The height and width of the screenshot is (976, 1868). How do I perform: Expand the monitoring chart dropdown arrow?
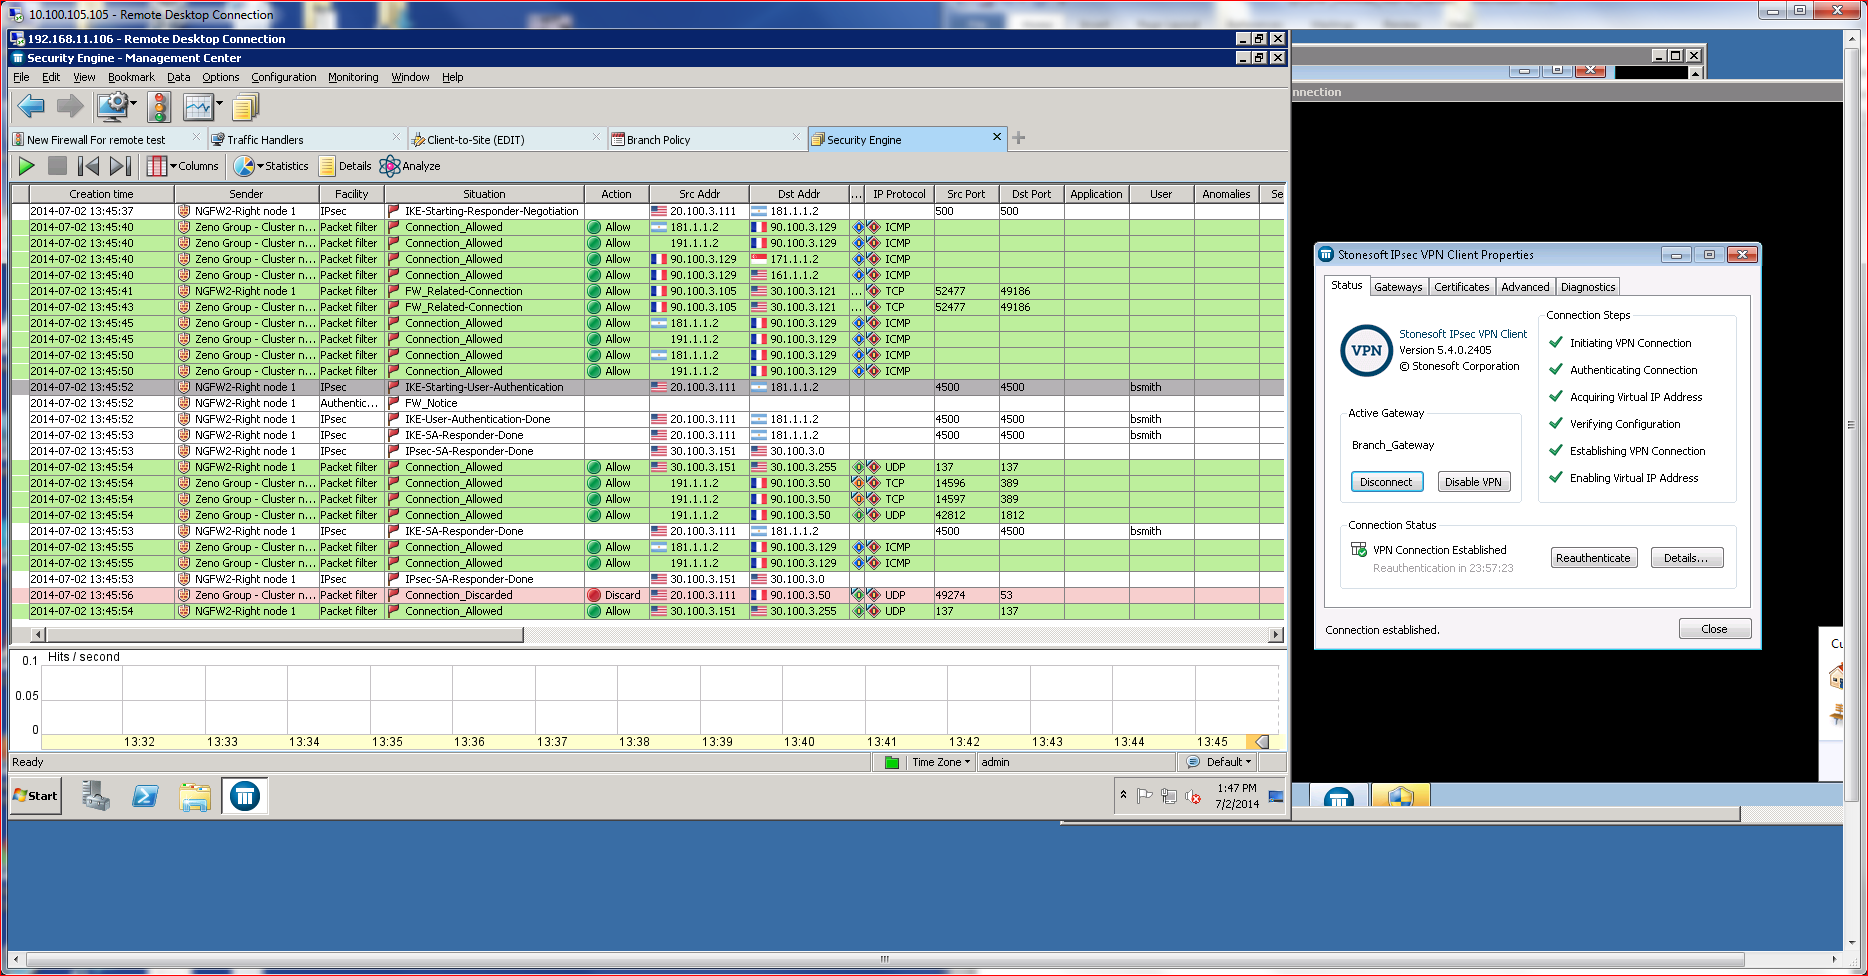pyautogui.click(x=219, y=102)
